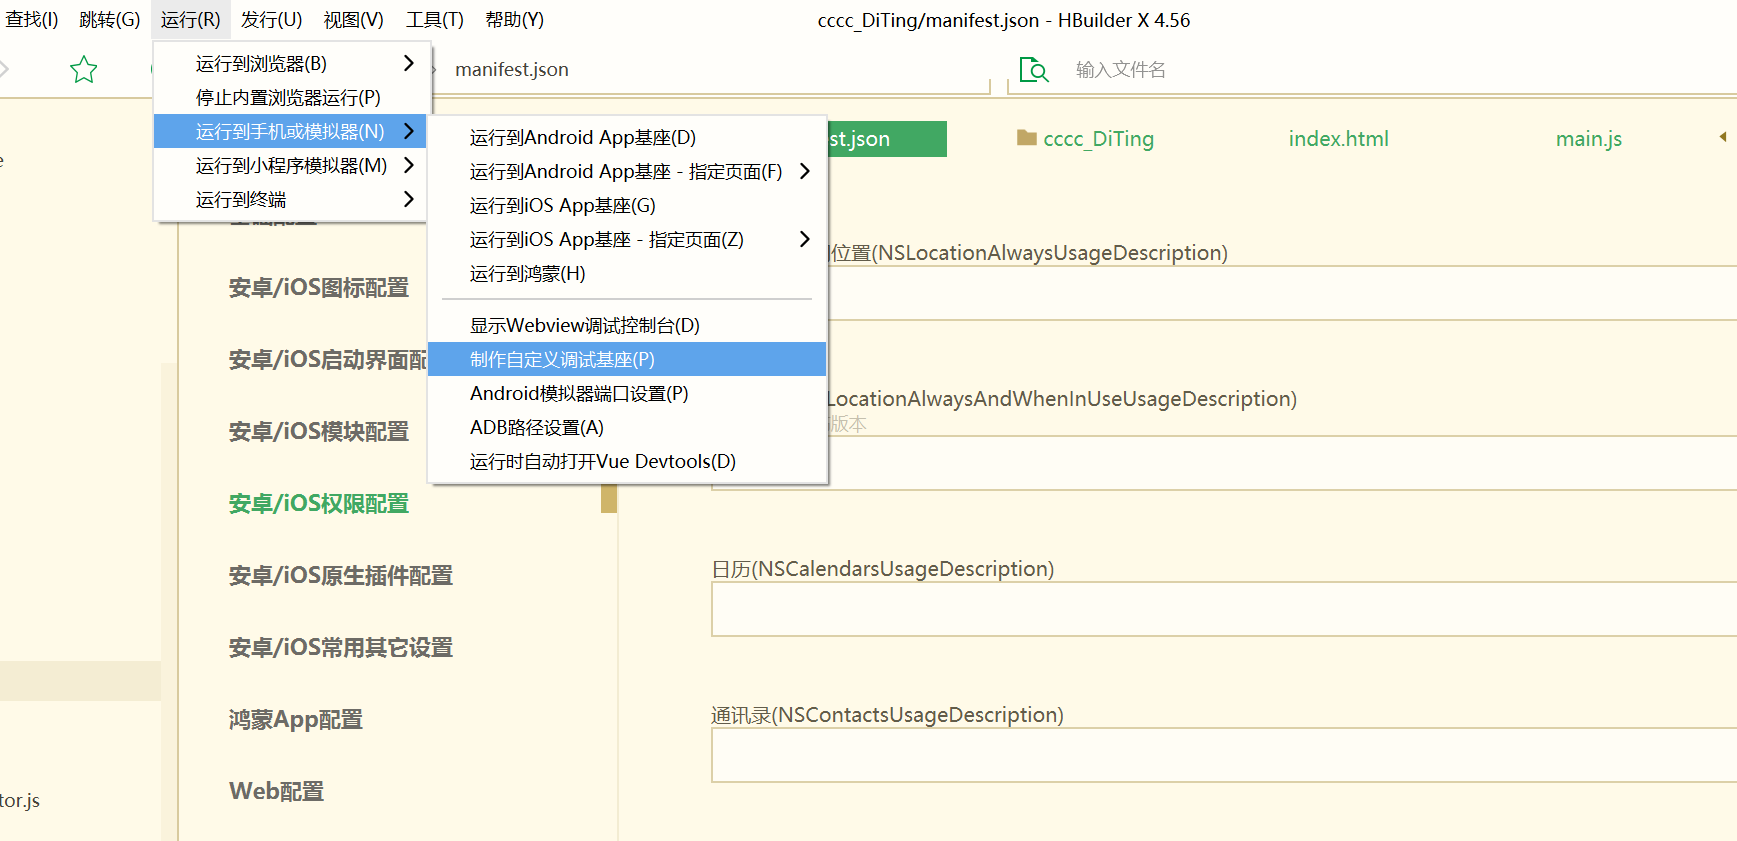Open 安卓/iOS图标配置 section
This screenshot has height=841, width=1737.
[x=319, y=287]
